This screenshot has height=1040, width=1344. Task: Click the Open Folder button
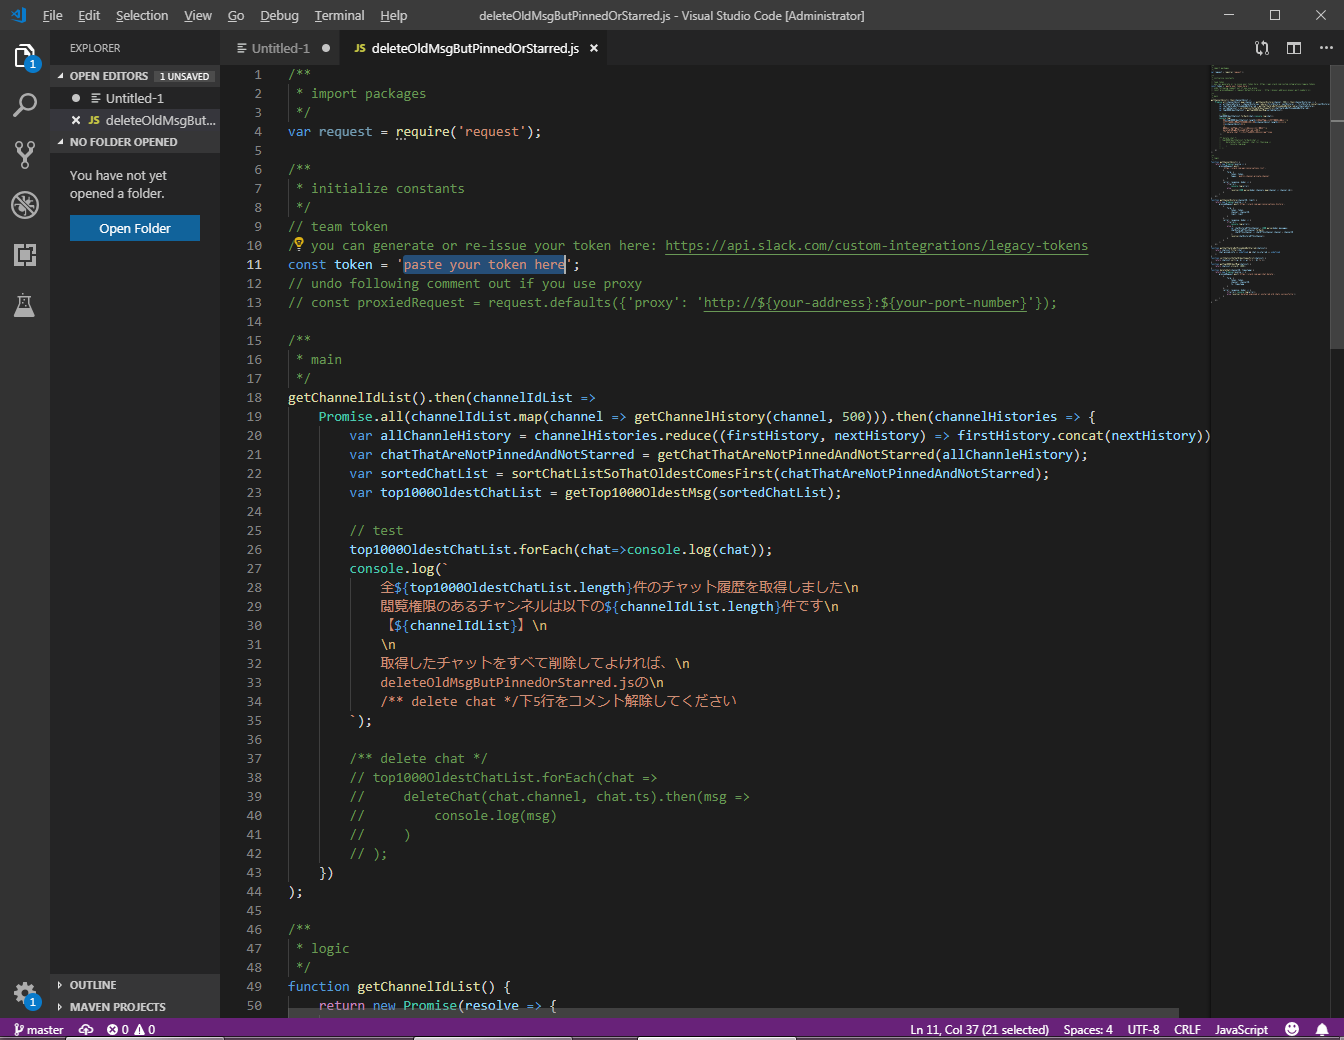point(135,228)
